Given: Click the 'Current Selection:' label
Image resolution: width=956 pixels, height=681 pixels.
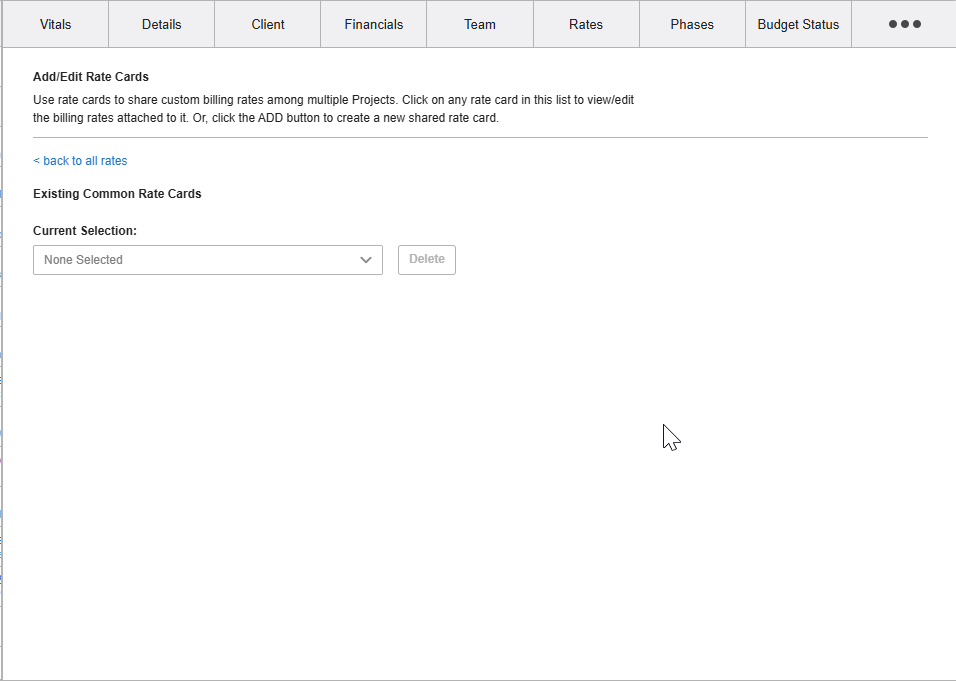Looking at the screenshot, I should pyautogui.click(x=85, y=231).
